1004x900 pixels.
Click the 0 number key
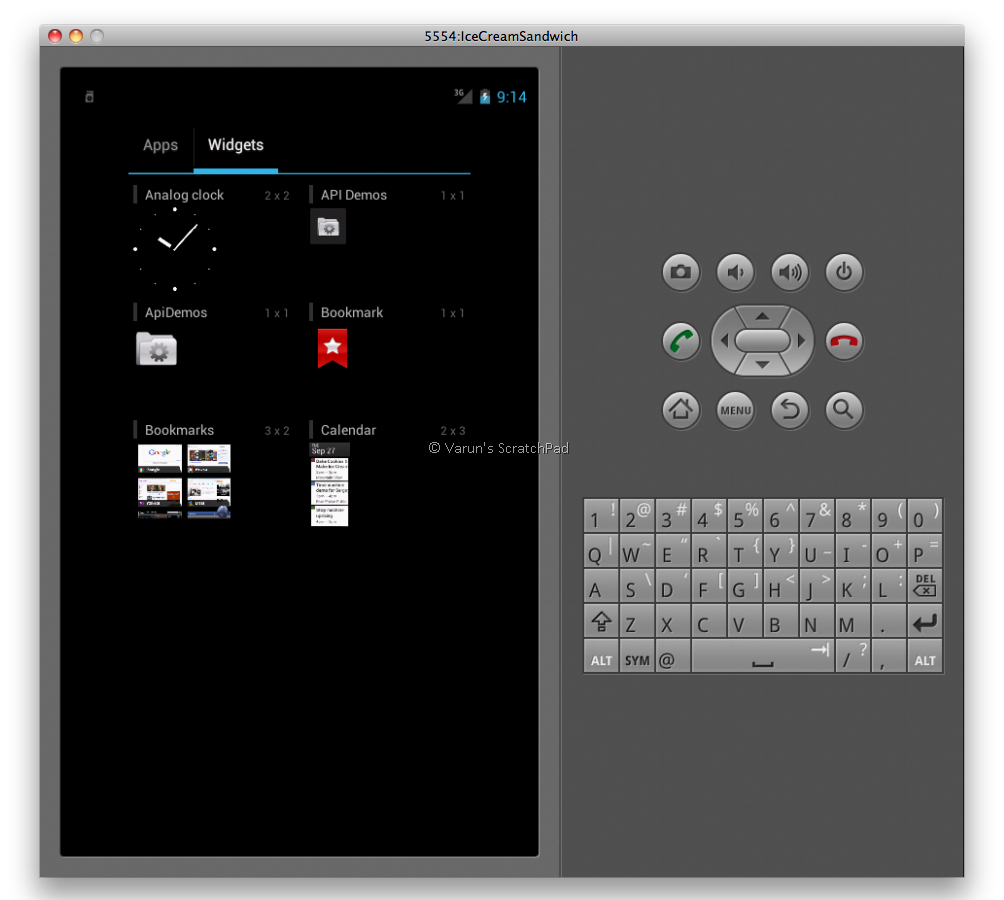point(925,516)
